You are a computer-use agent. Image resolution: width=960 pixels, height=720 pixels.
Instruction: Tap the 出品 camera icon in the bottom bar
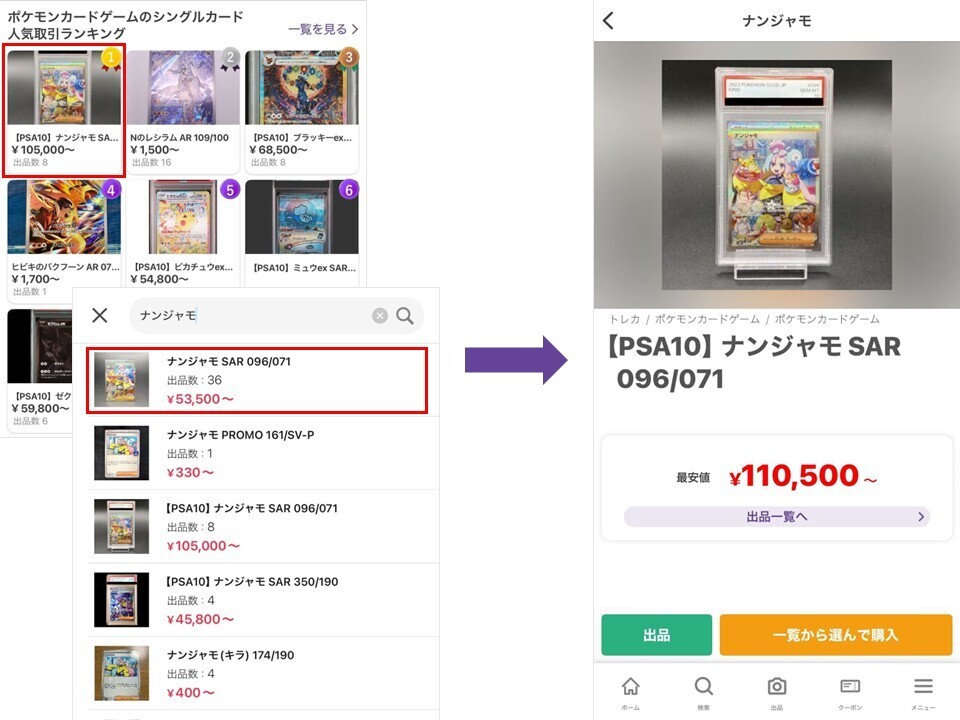(x=777, y=691)
